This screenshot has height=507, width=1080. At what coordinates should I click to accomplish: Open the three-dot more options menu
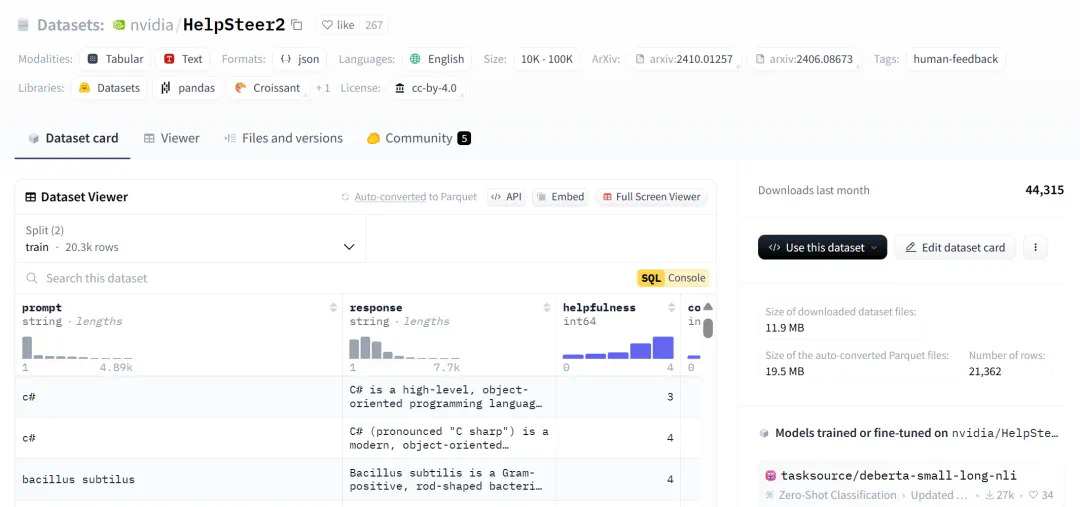coord(1035,248)
